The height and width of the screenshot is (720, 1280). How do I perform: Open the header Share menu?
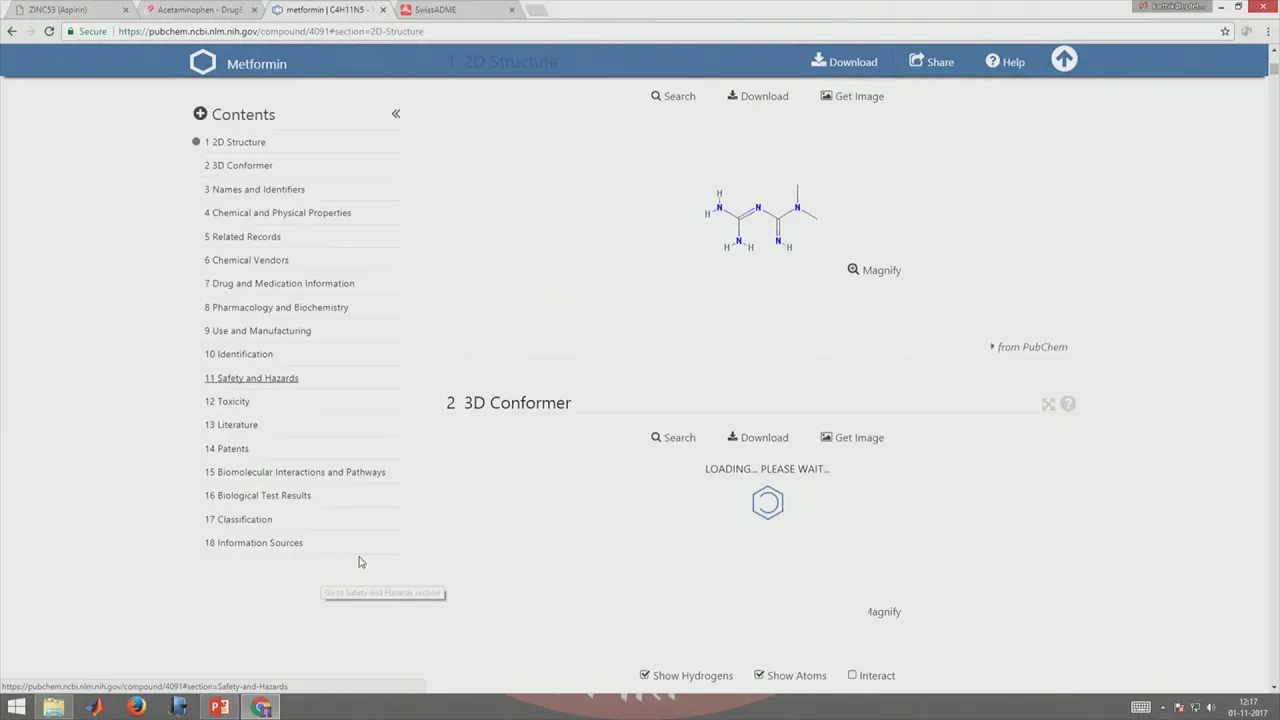[x=931, y=61]
